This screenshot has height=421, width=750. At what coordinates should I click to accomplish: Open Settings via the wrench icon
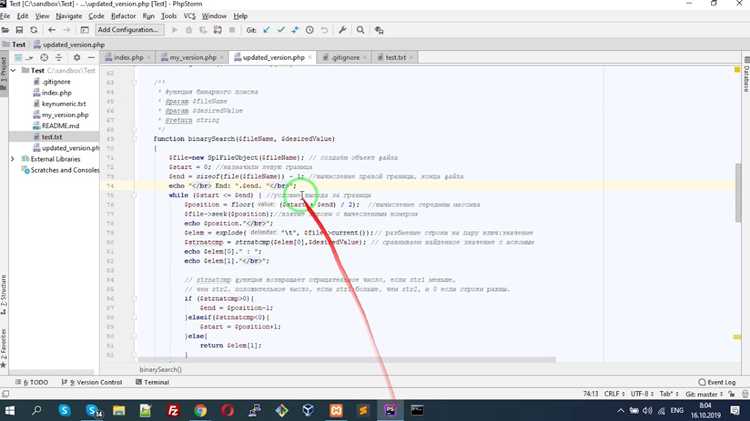pos(342,30)
